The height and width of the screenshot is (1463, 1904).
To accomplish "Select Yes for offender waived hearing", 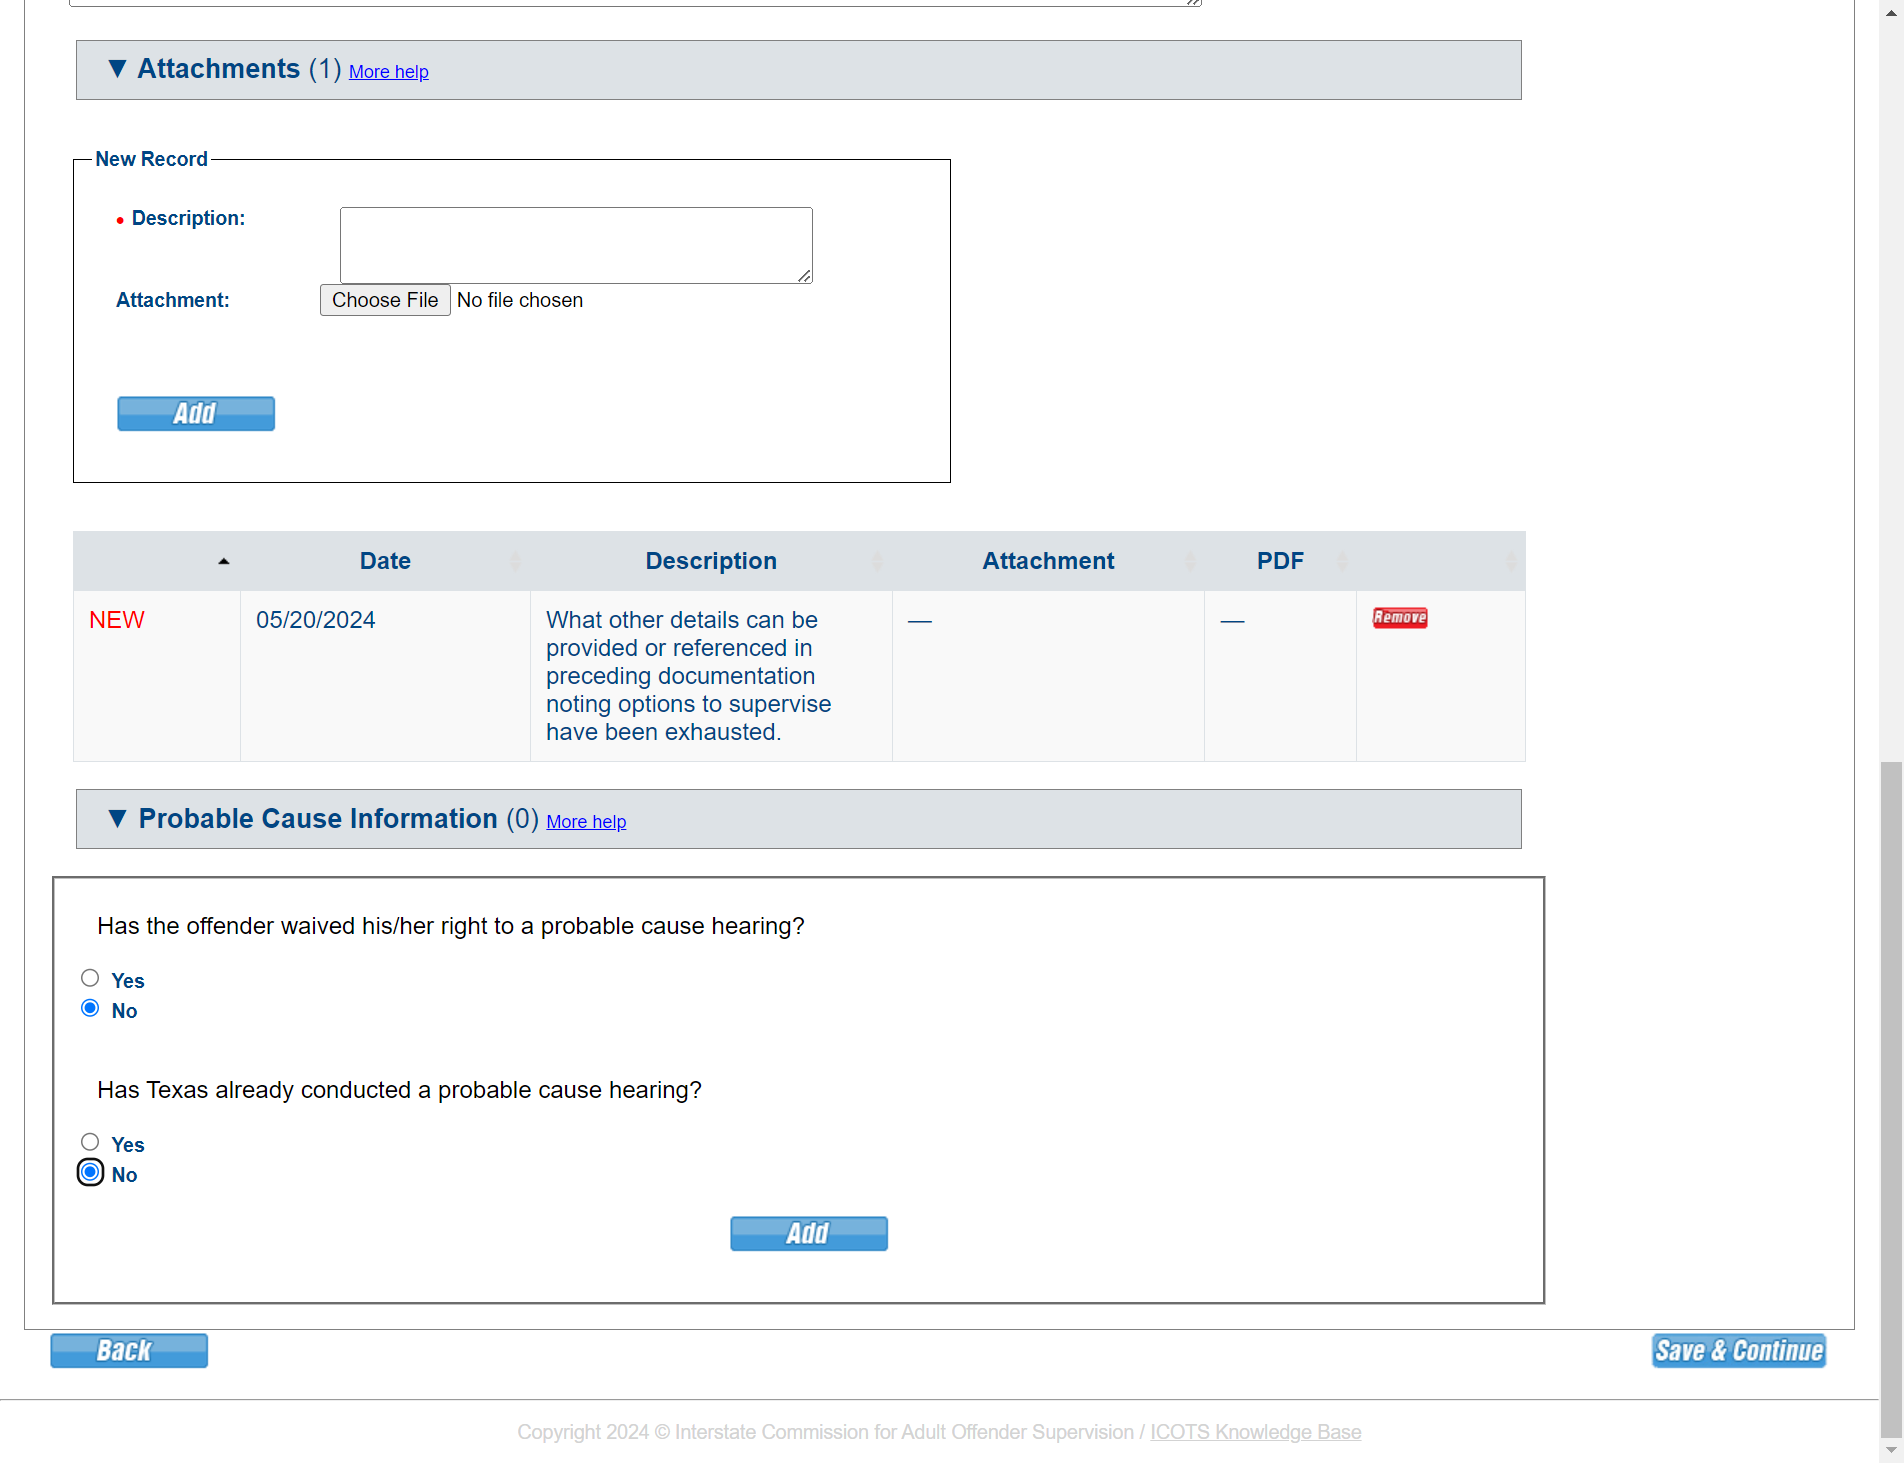I will 90,978.
